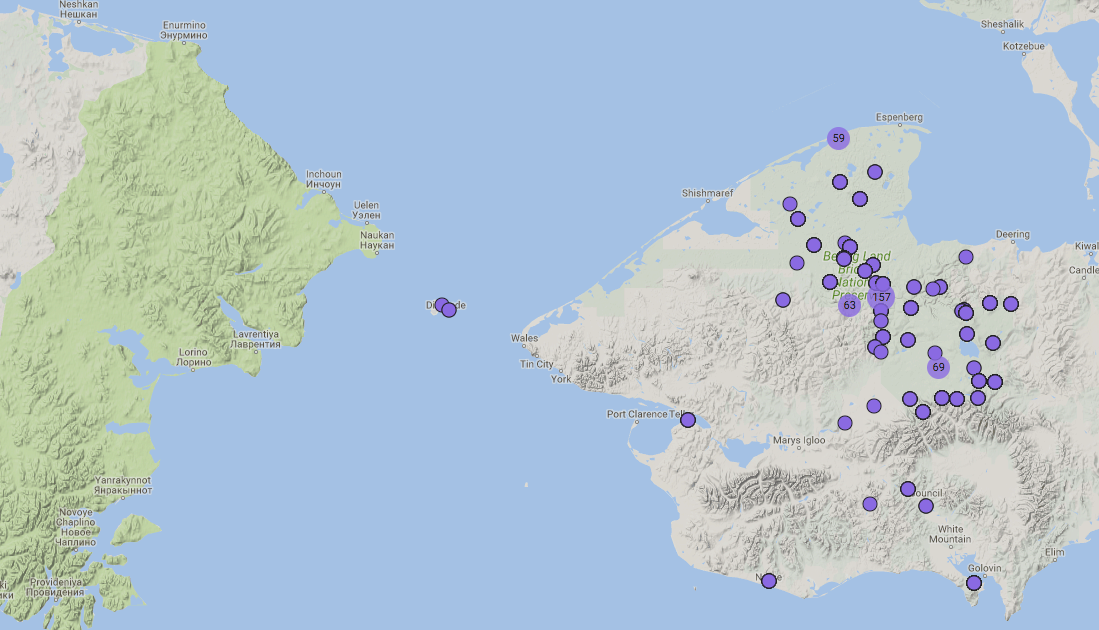Select the Provideniya place label
The image size is (1099, 630).
56,586
